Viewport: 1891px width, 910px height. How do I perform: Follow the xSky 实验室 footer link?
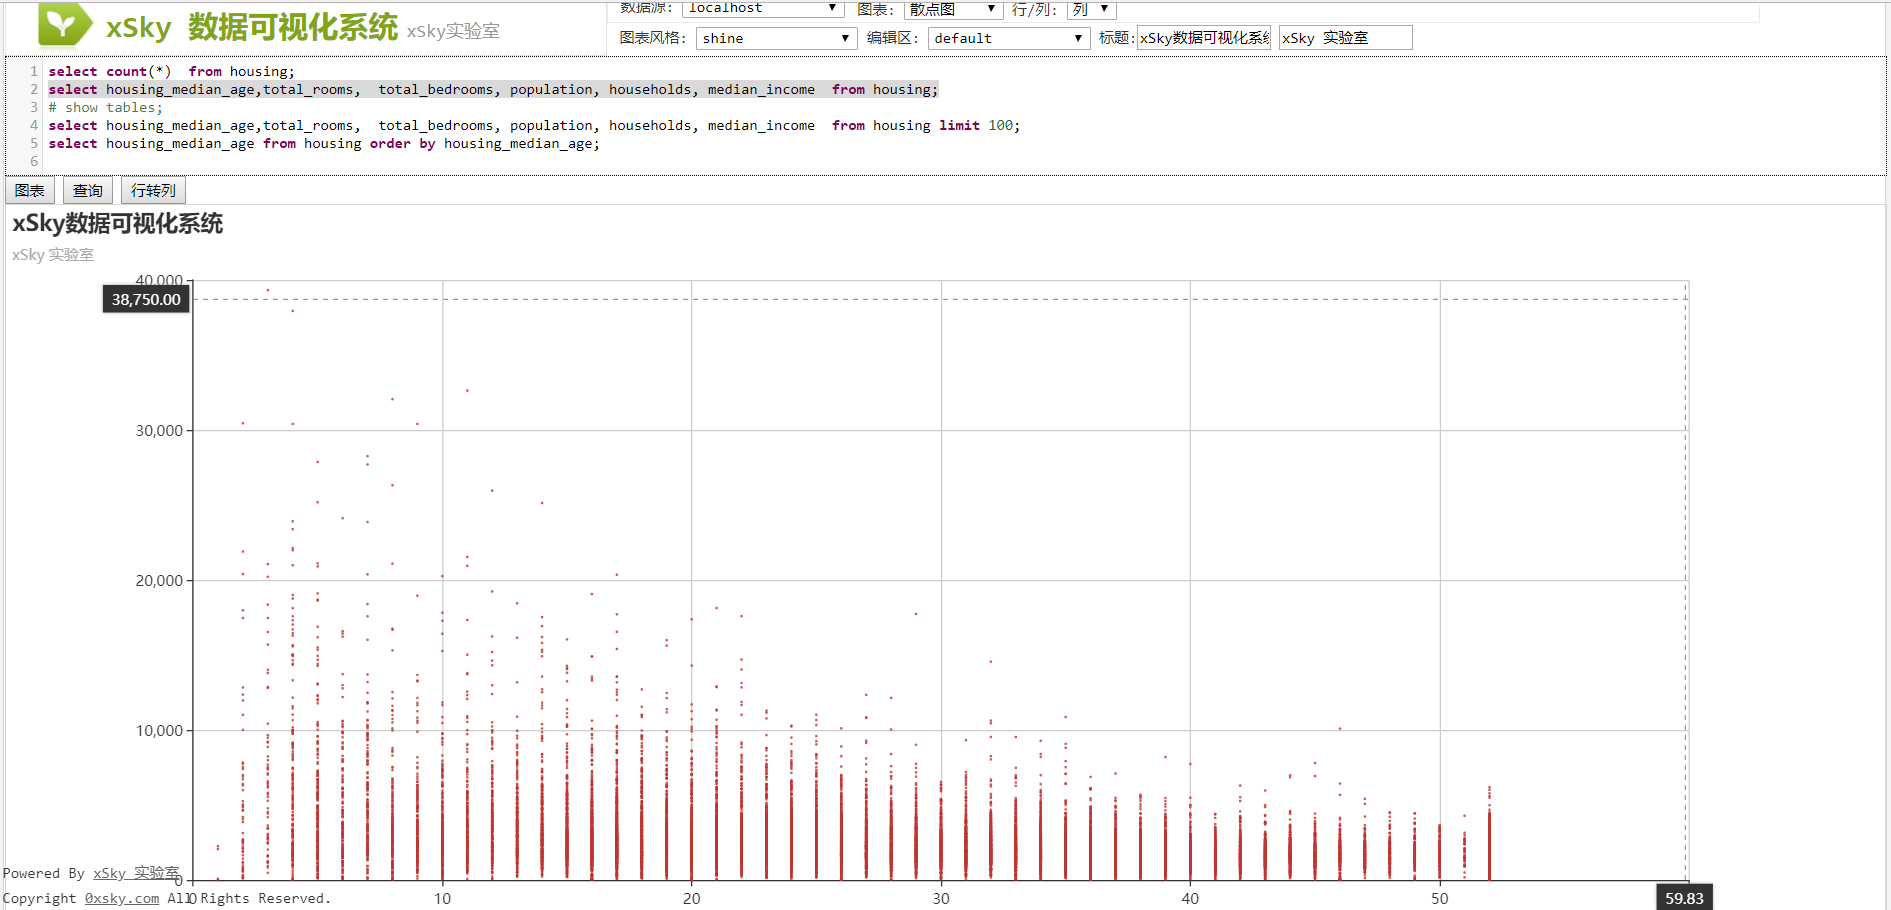click(136, 873)
